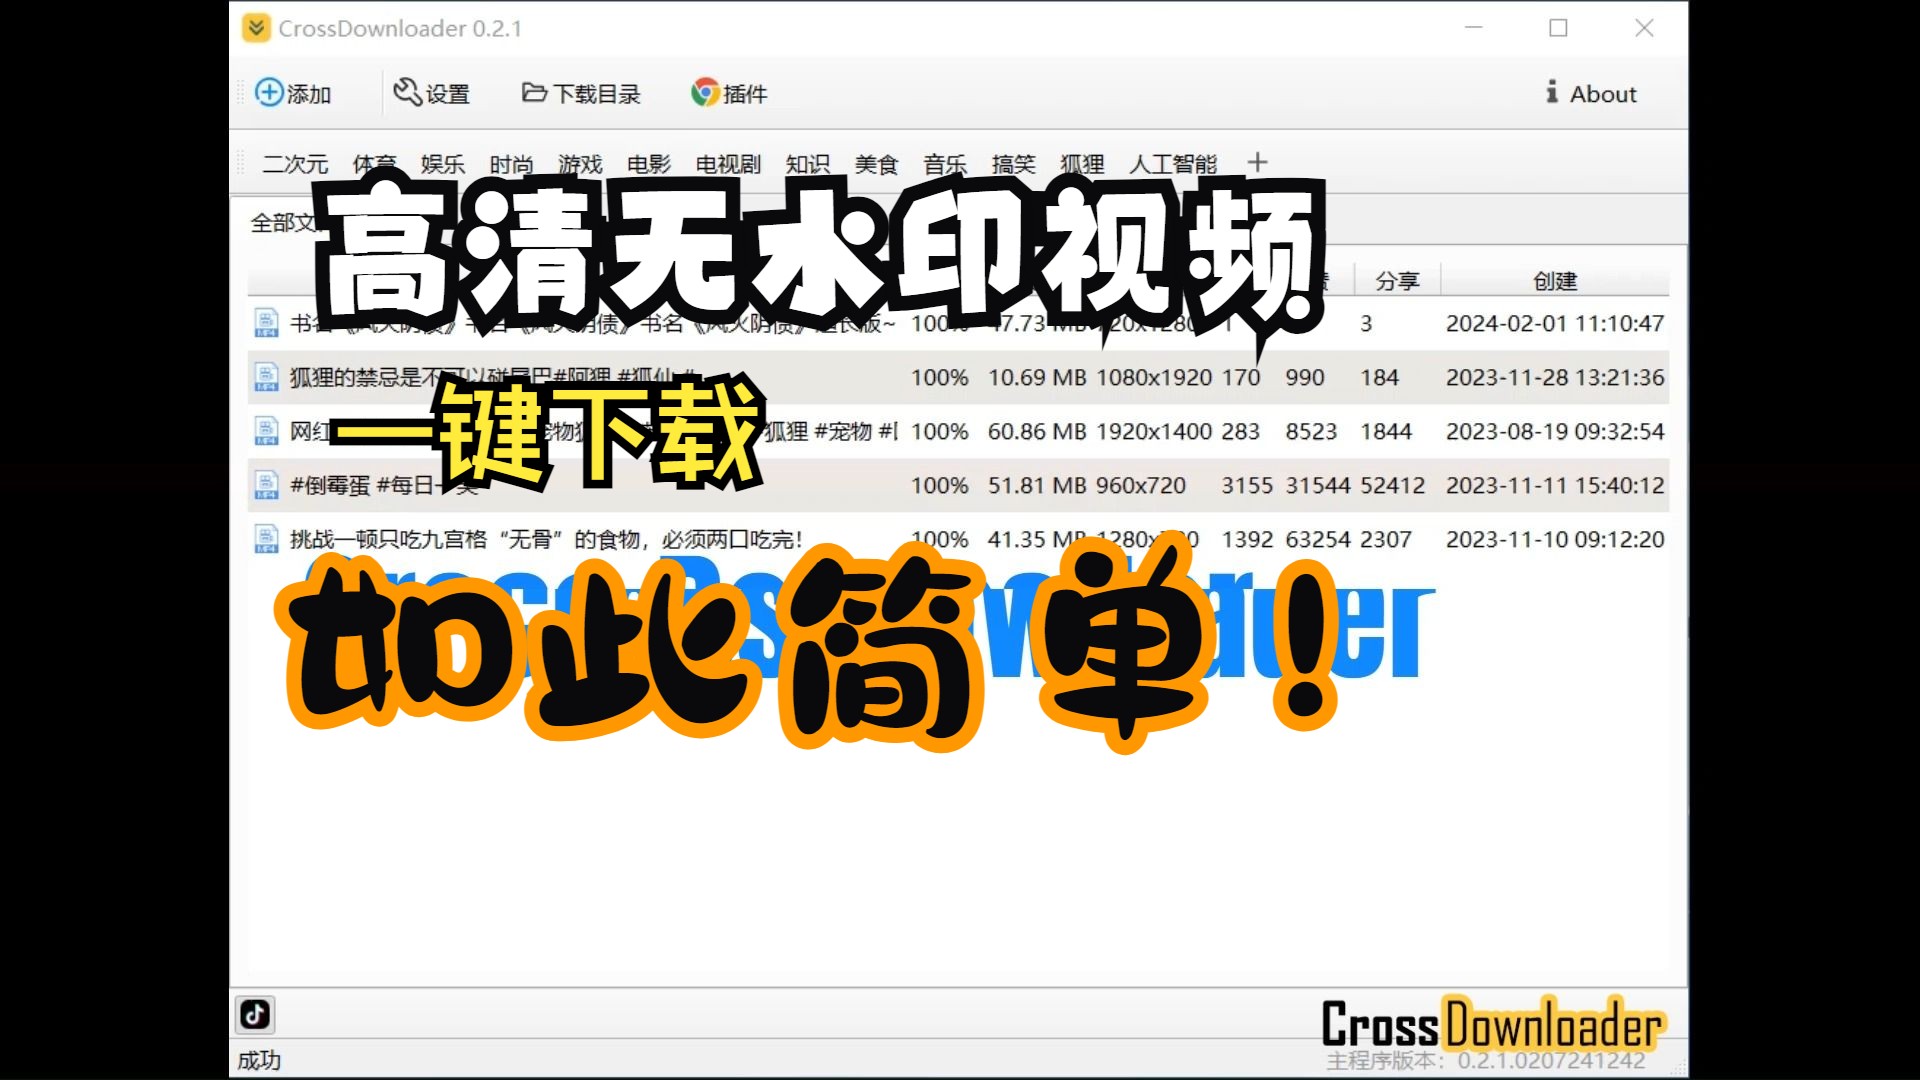Click file icon of the 网红 row
1920x1080 pixels.
pyautogui.click(x=266, y=431)
